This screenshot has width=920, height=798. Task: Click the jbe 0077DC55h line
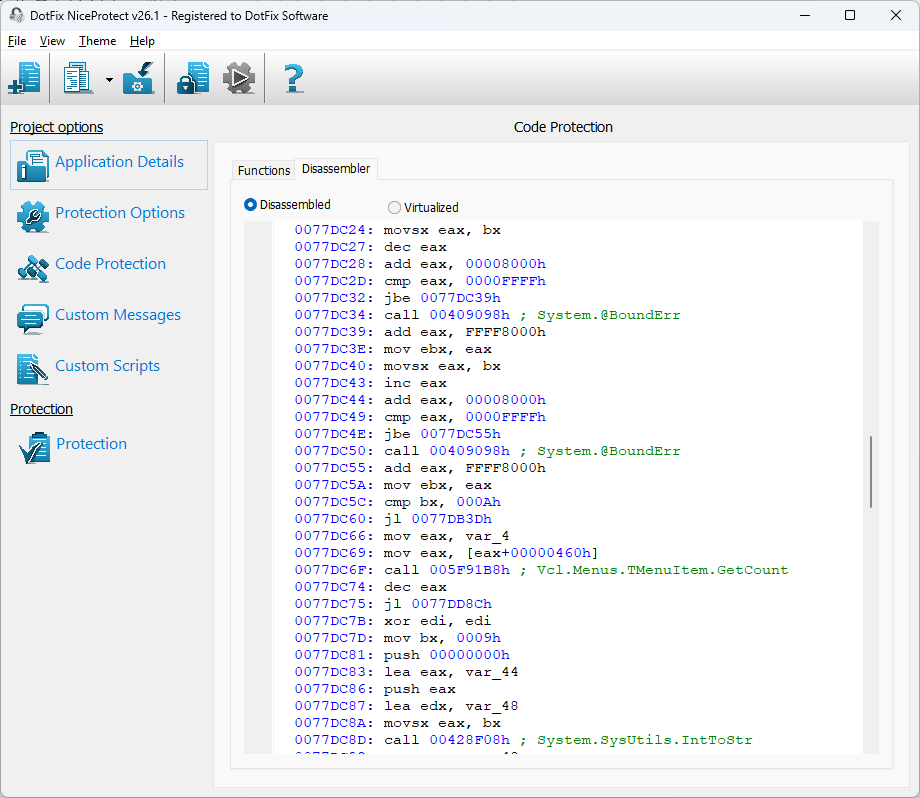pyautogui.click(x=398, y=434)
